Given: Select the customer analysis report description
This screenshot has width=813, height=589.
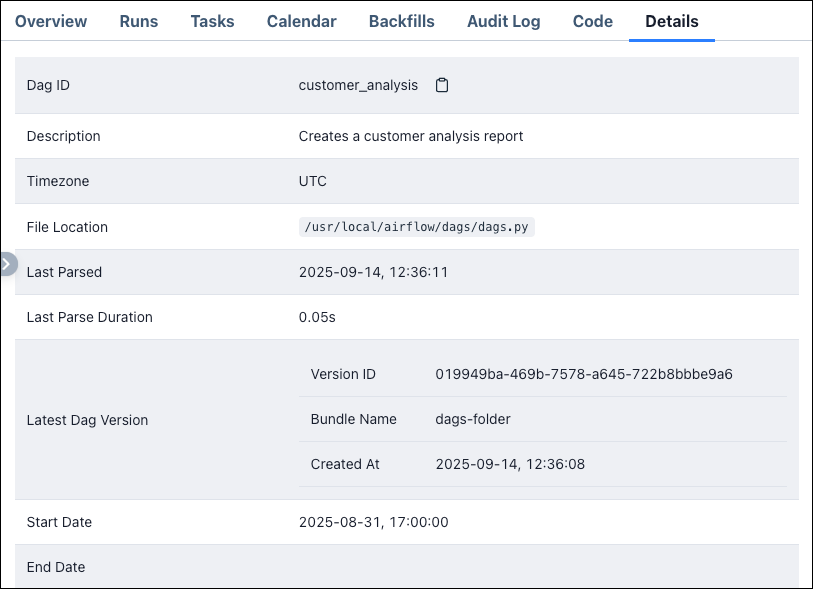Looking at the screenshot, I should click(x=410, y=136).
